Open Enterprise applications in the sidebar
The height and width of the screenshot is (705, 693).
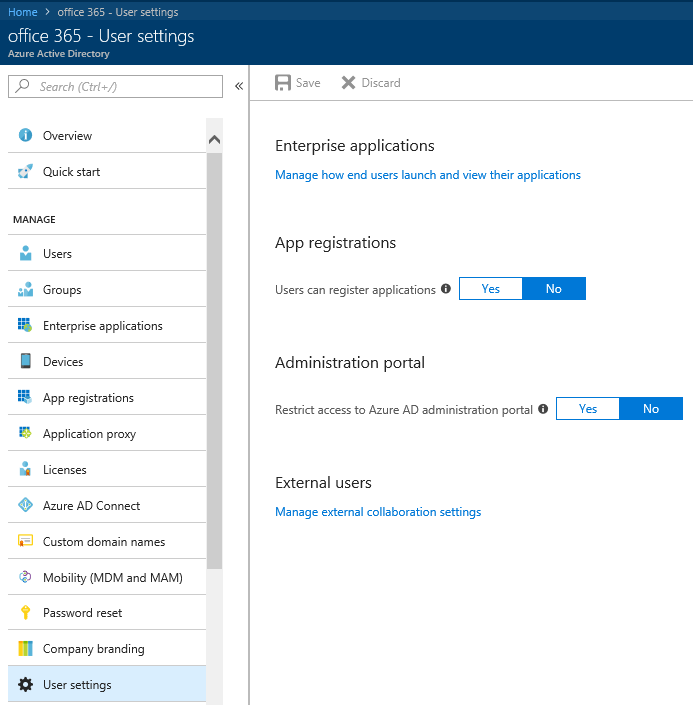[x=107, y=325]
